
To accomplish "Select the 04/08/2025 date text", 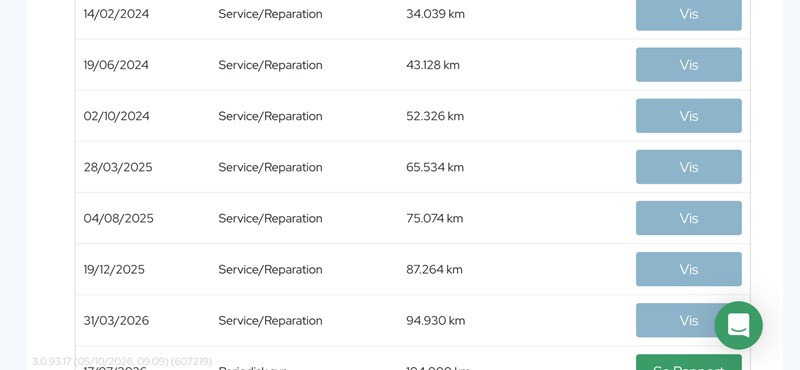I will [118, 218].
